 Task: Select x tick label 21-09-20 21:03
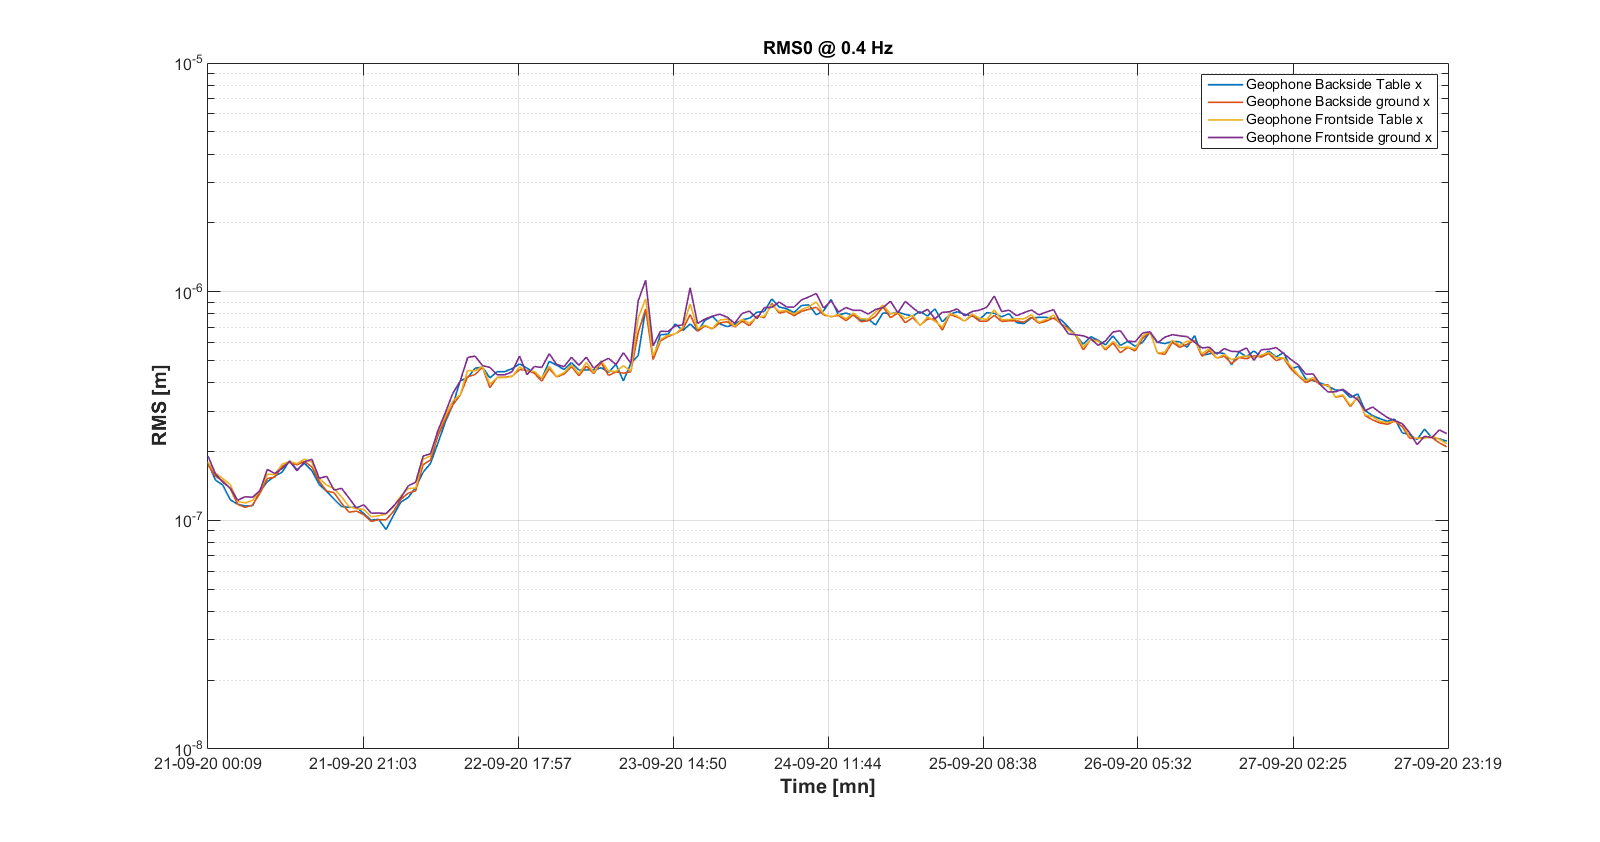pos(363,764)
